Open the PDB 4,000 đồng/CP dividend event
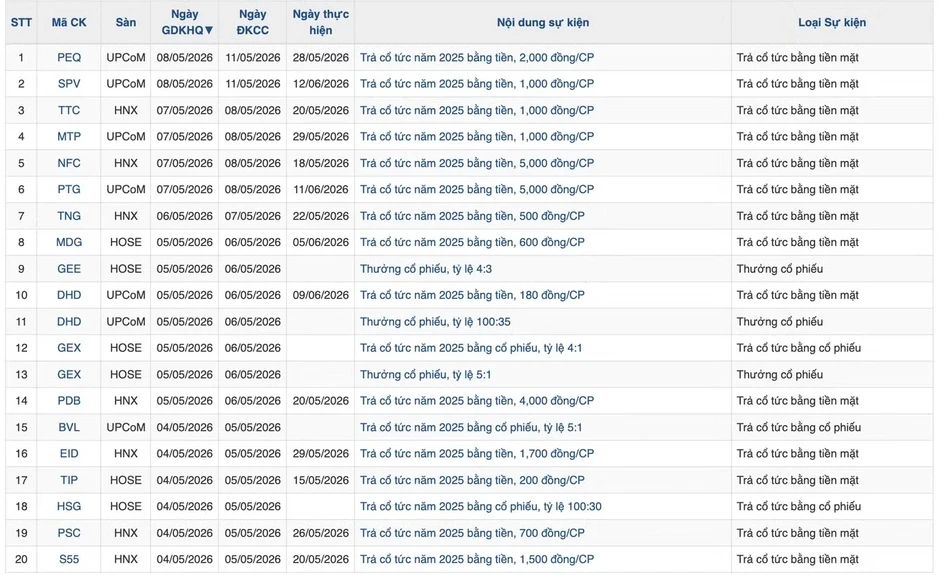Screen dimensions: 939x575 477,401
